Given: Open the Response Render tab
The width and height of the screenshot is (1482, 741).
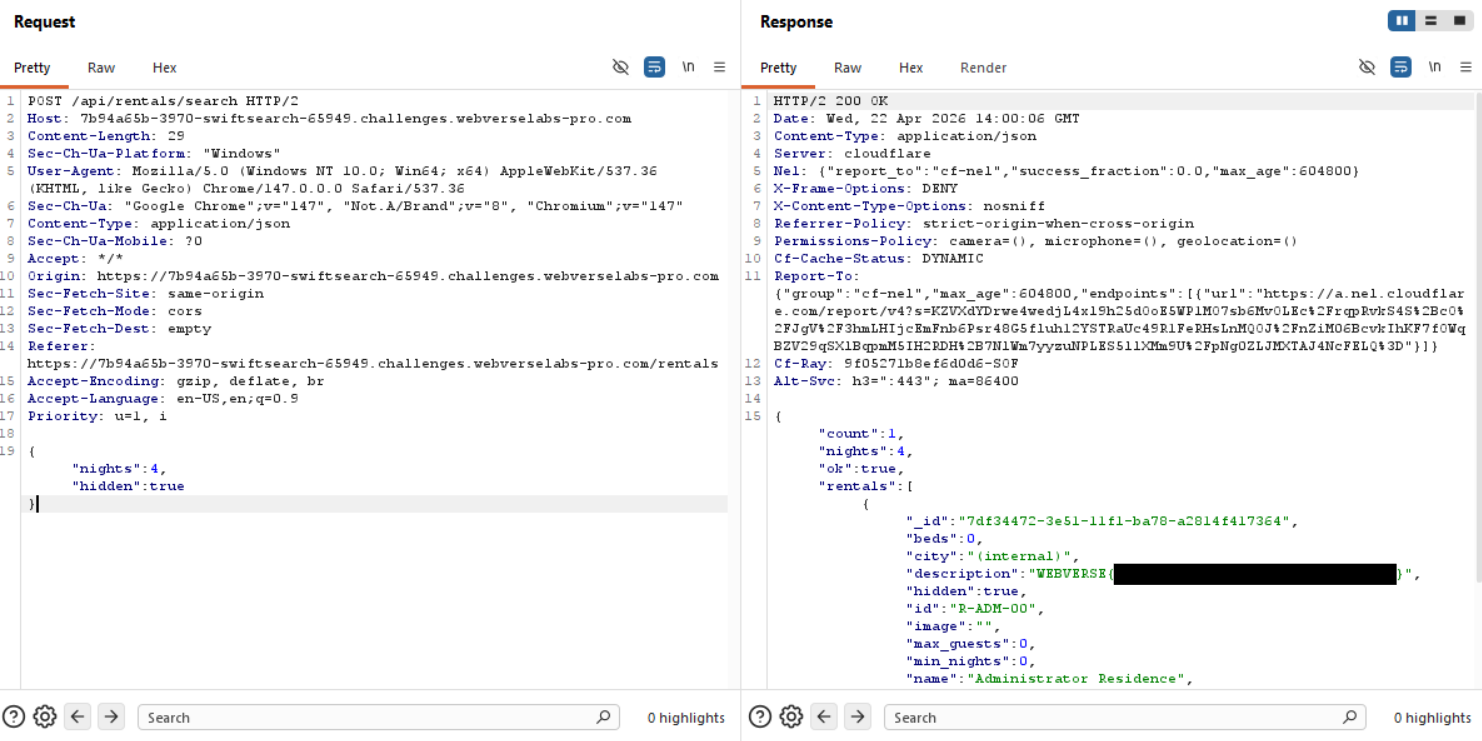Looking at the screenshot, I should click(983, 68).
